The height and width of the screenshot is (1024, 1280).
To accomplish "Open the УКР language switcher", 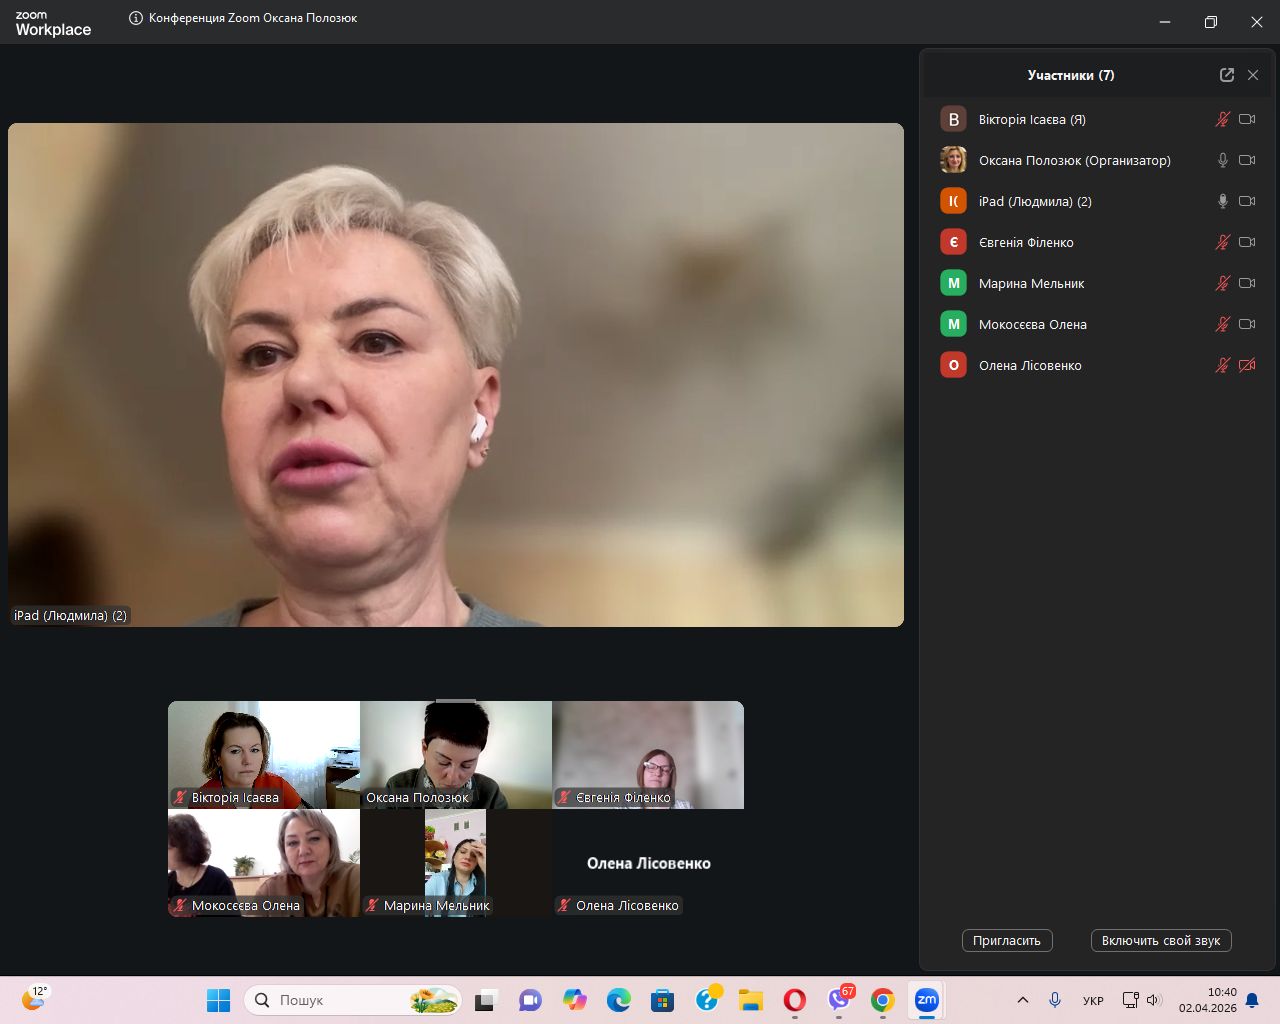I will [1093, 1000].
